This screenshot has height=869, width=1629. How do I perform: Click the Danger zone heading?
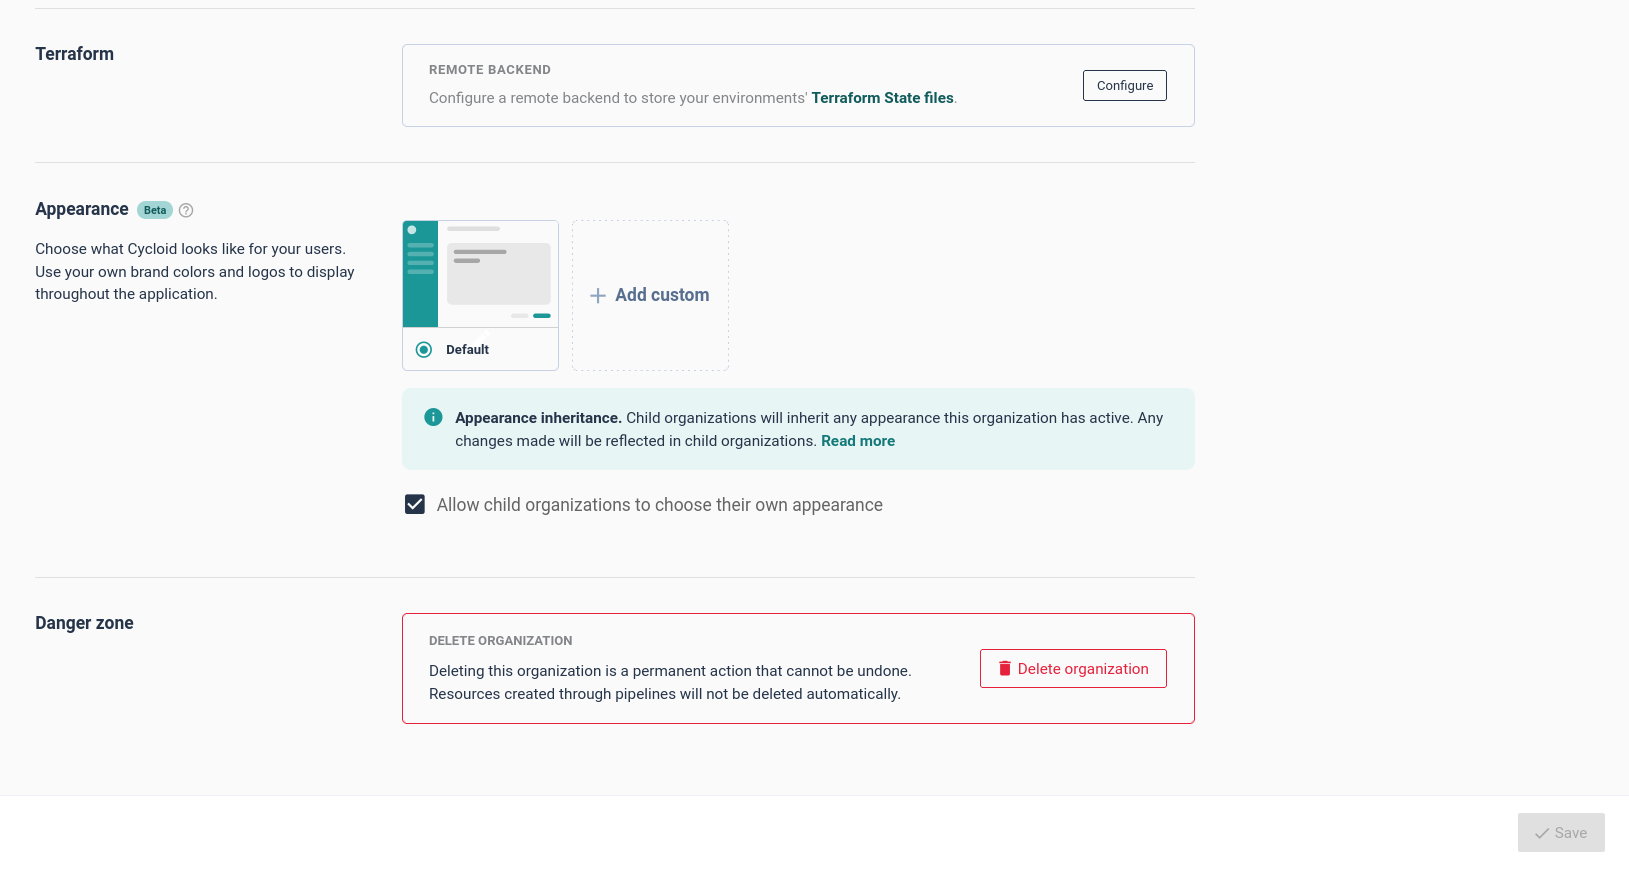[84, 623]
